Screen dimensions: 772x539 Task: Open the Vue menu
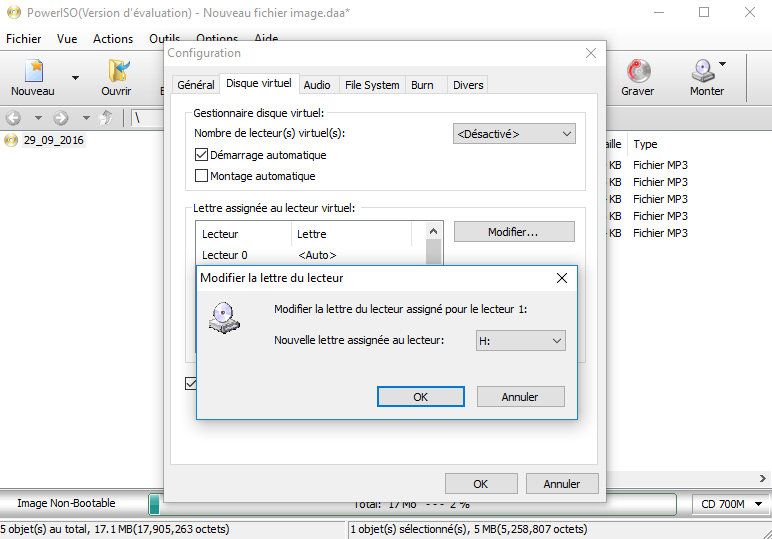click(x=67, y=39)
